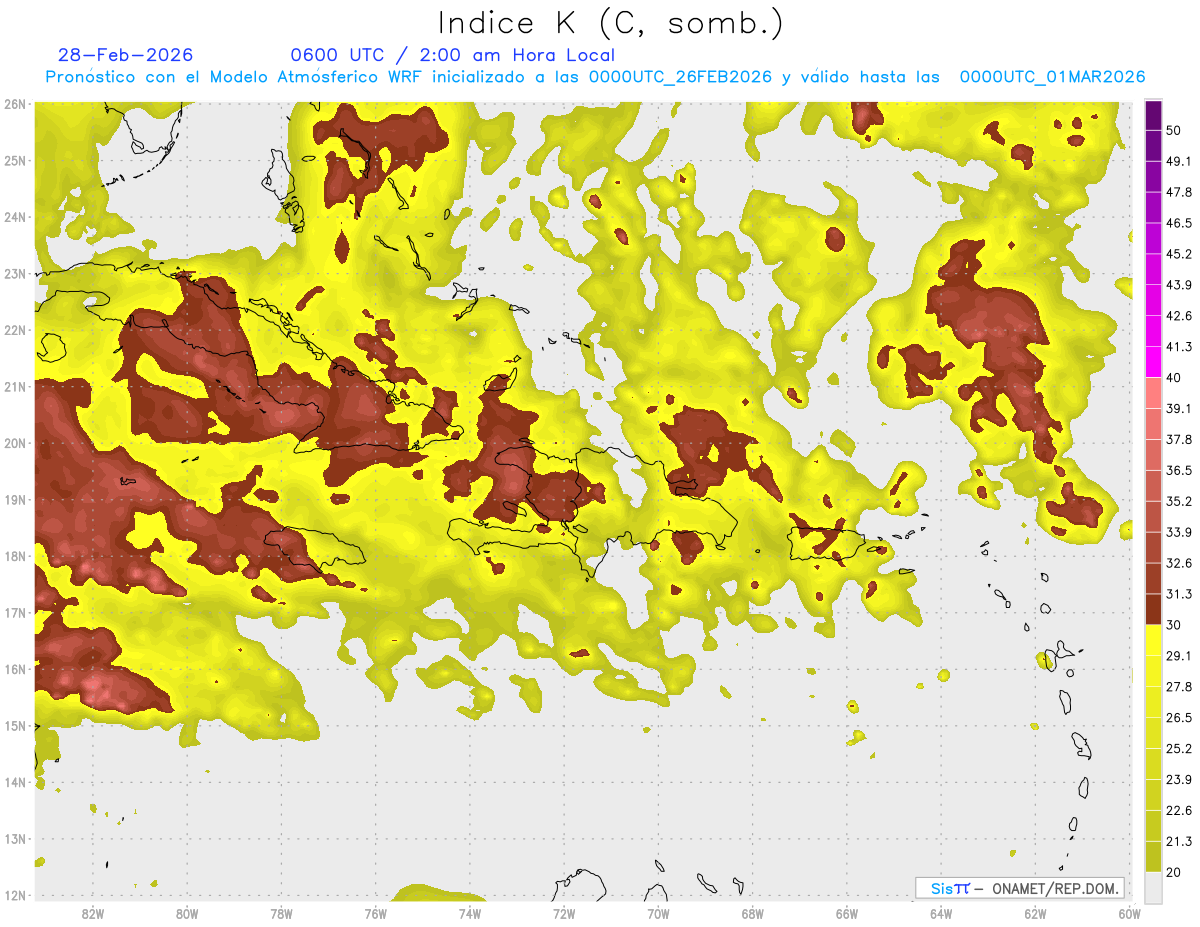Screen dimensions: 1200x927
Task: Click the 'Indice K (C, somb.)' title
Action: [610, 23]
